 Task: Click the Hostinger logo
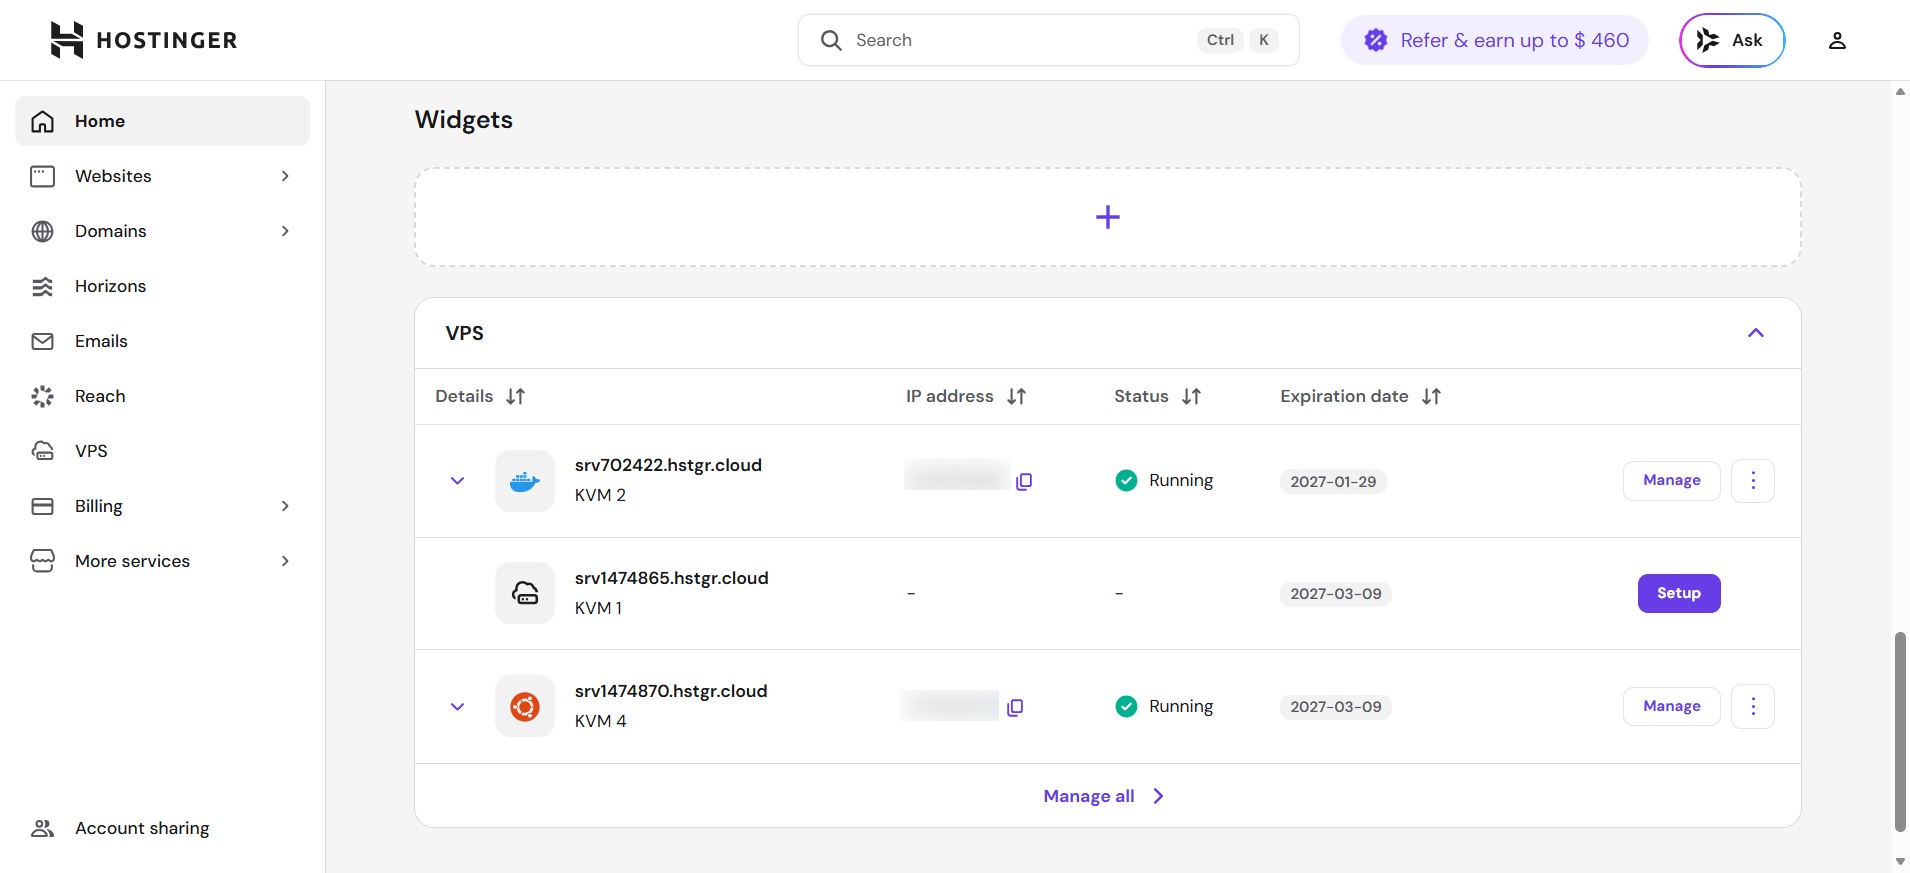coord(144,40)
